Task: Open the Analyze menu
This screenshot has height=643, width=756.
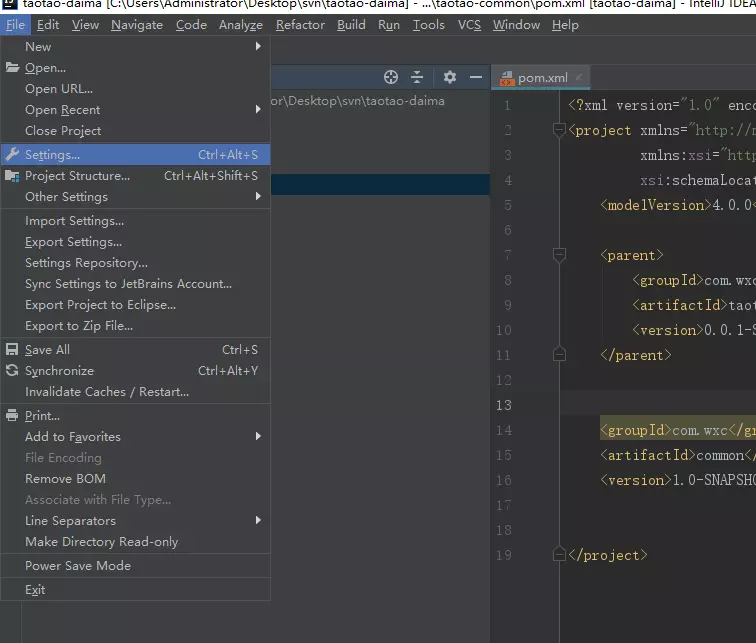Action: [241, 25]
